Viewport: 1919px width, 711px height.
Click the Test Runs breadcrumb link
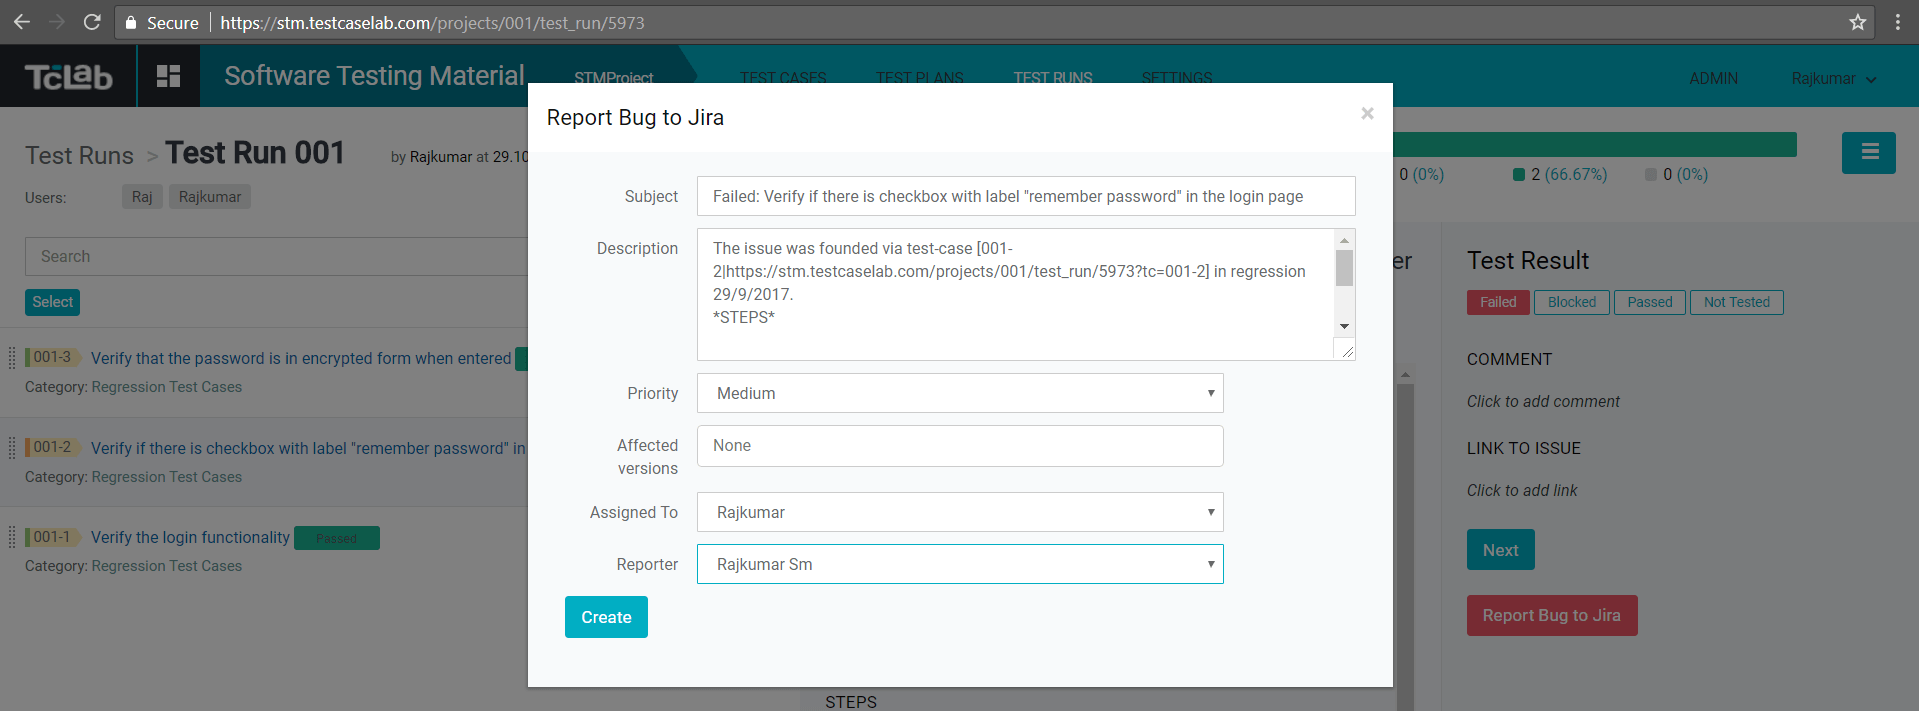coord(79,155)
